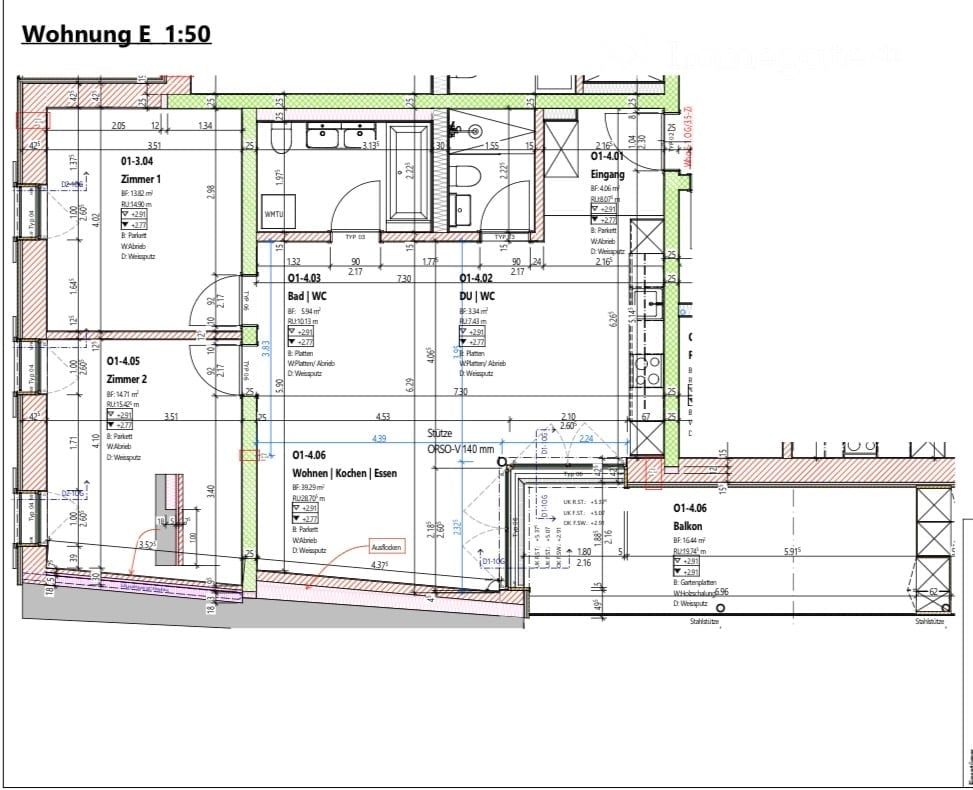Screen dimensions: 973x790
Task: Click the 'Wohnen | Kochen | Essen' label
Action: click(344, 473)
